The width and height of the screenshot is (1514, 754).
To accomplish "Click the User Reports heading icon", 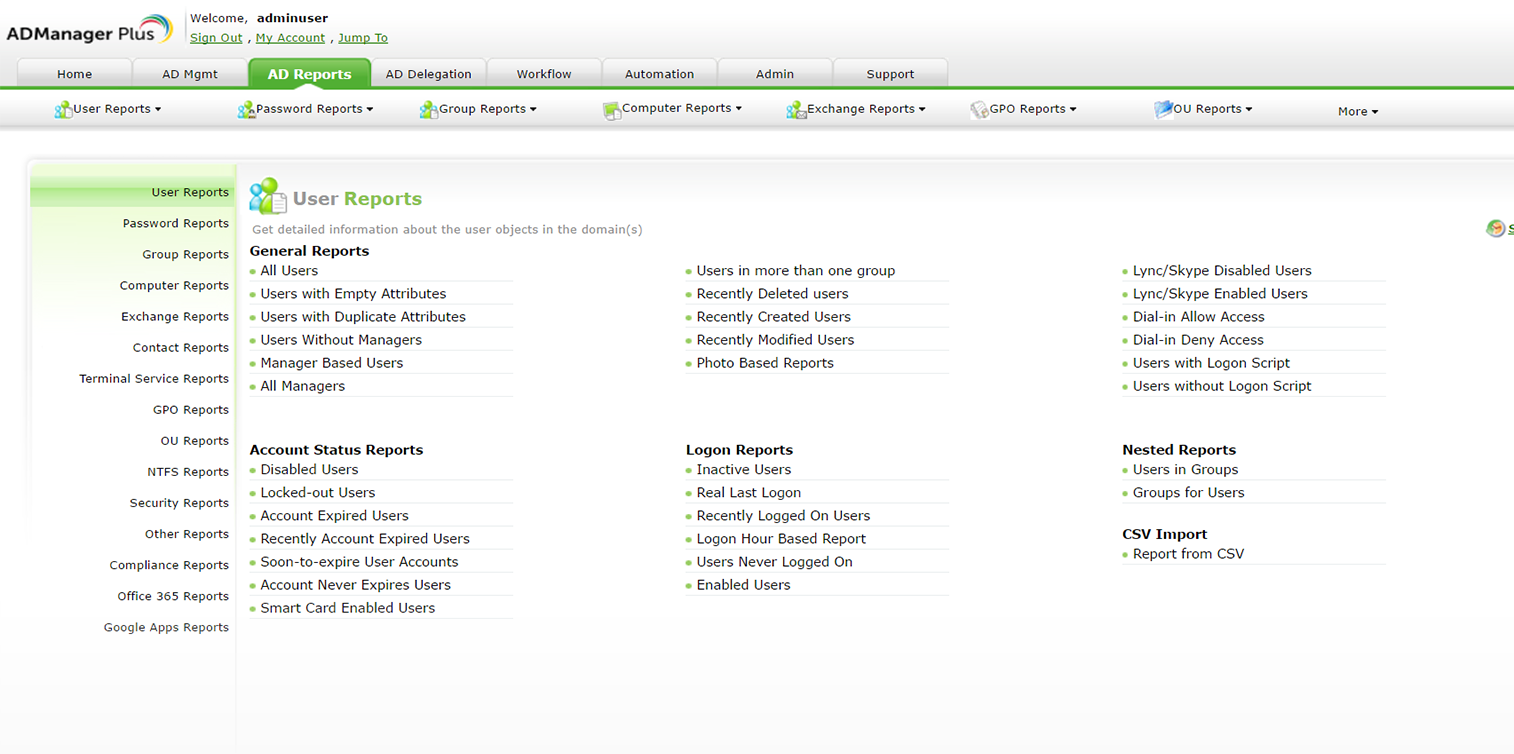I will 268,196.
